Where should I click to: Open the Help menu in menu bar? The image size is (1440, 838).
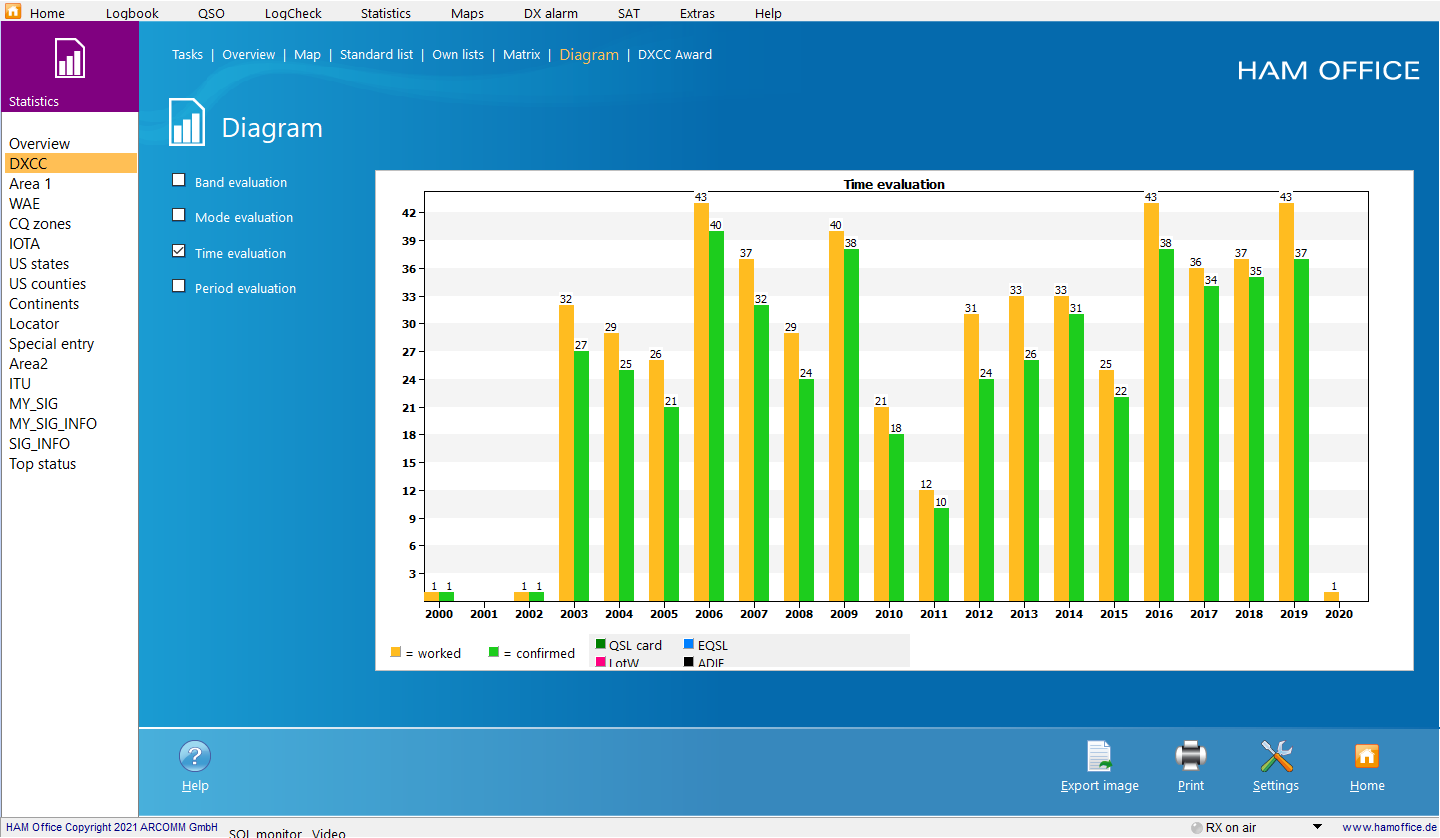pos(768,14)
